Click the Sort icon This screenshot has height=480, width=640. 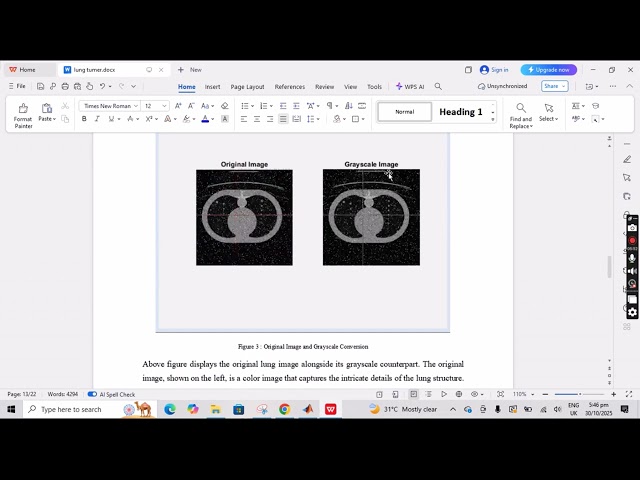click(348, 106)
